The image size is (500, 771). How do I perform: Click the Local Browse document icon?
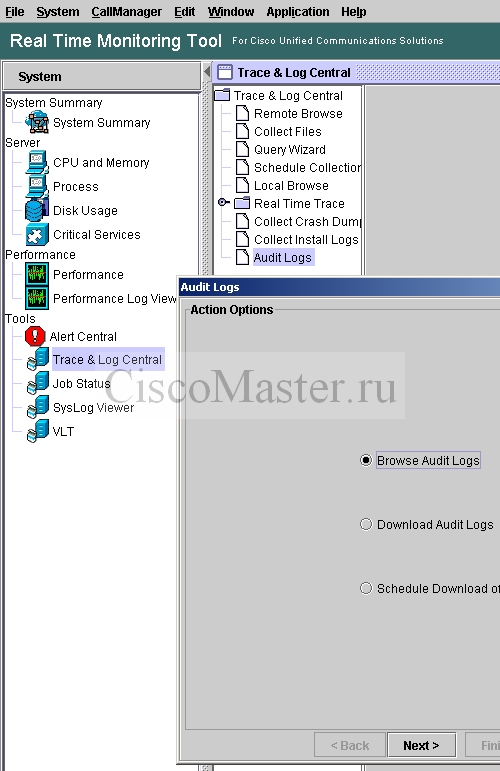(242, 185)
